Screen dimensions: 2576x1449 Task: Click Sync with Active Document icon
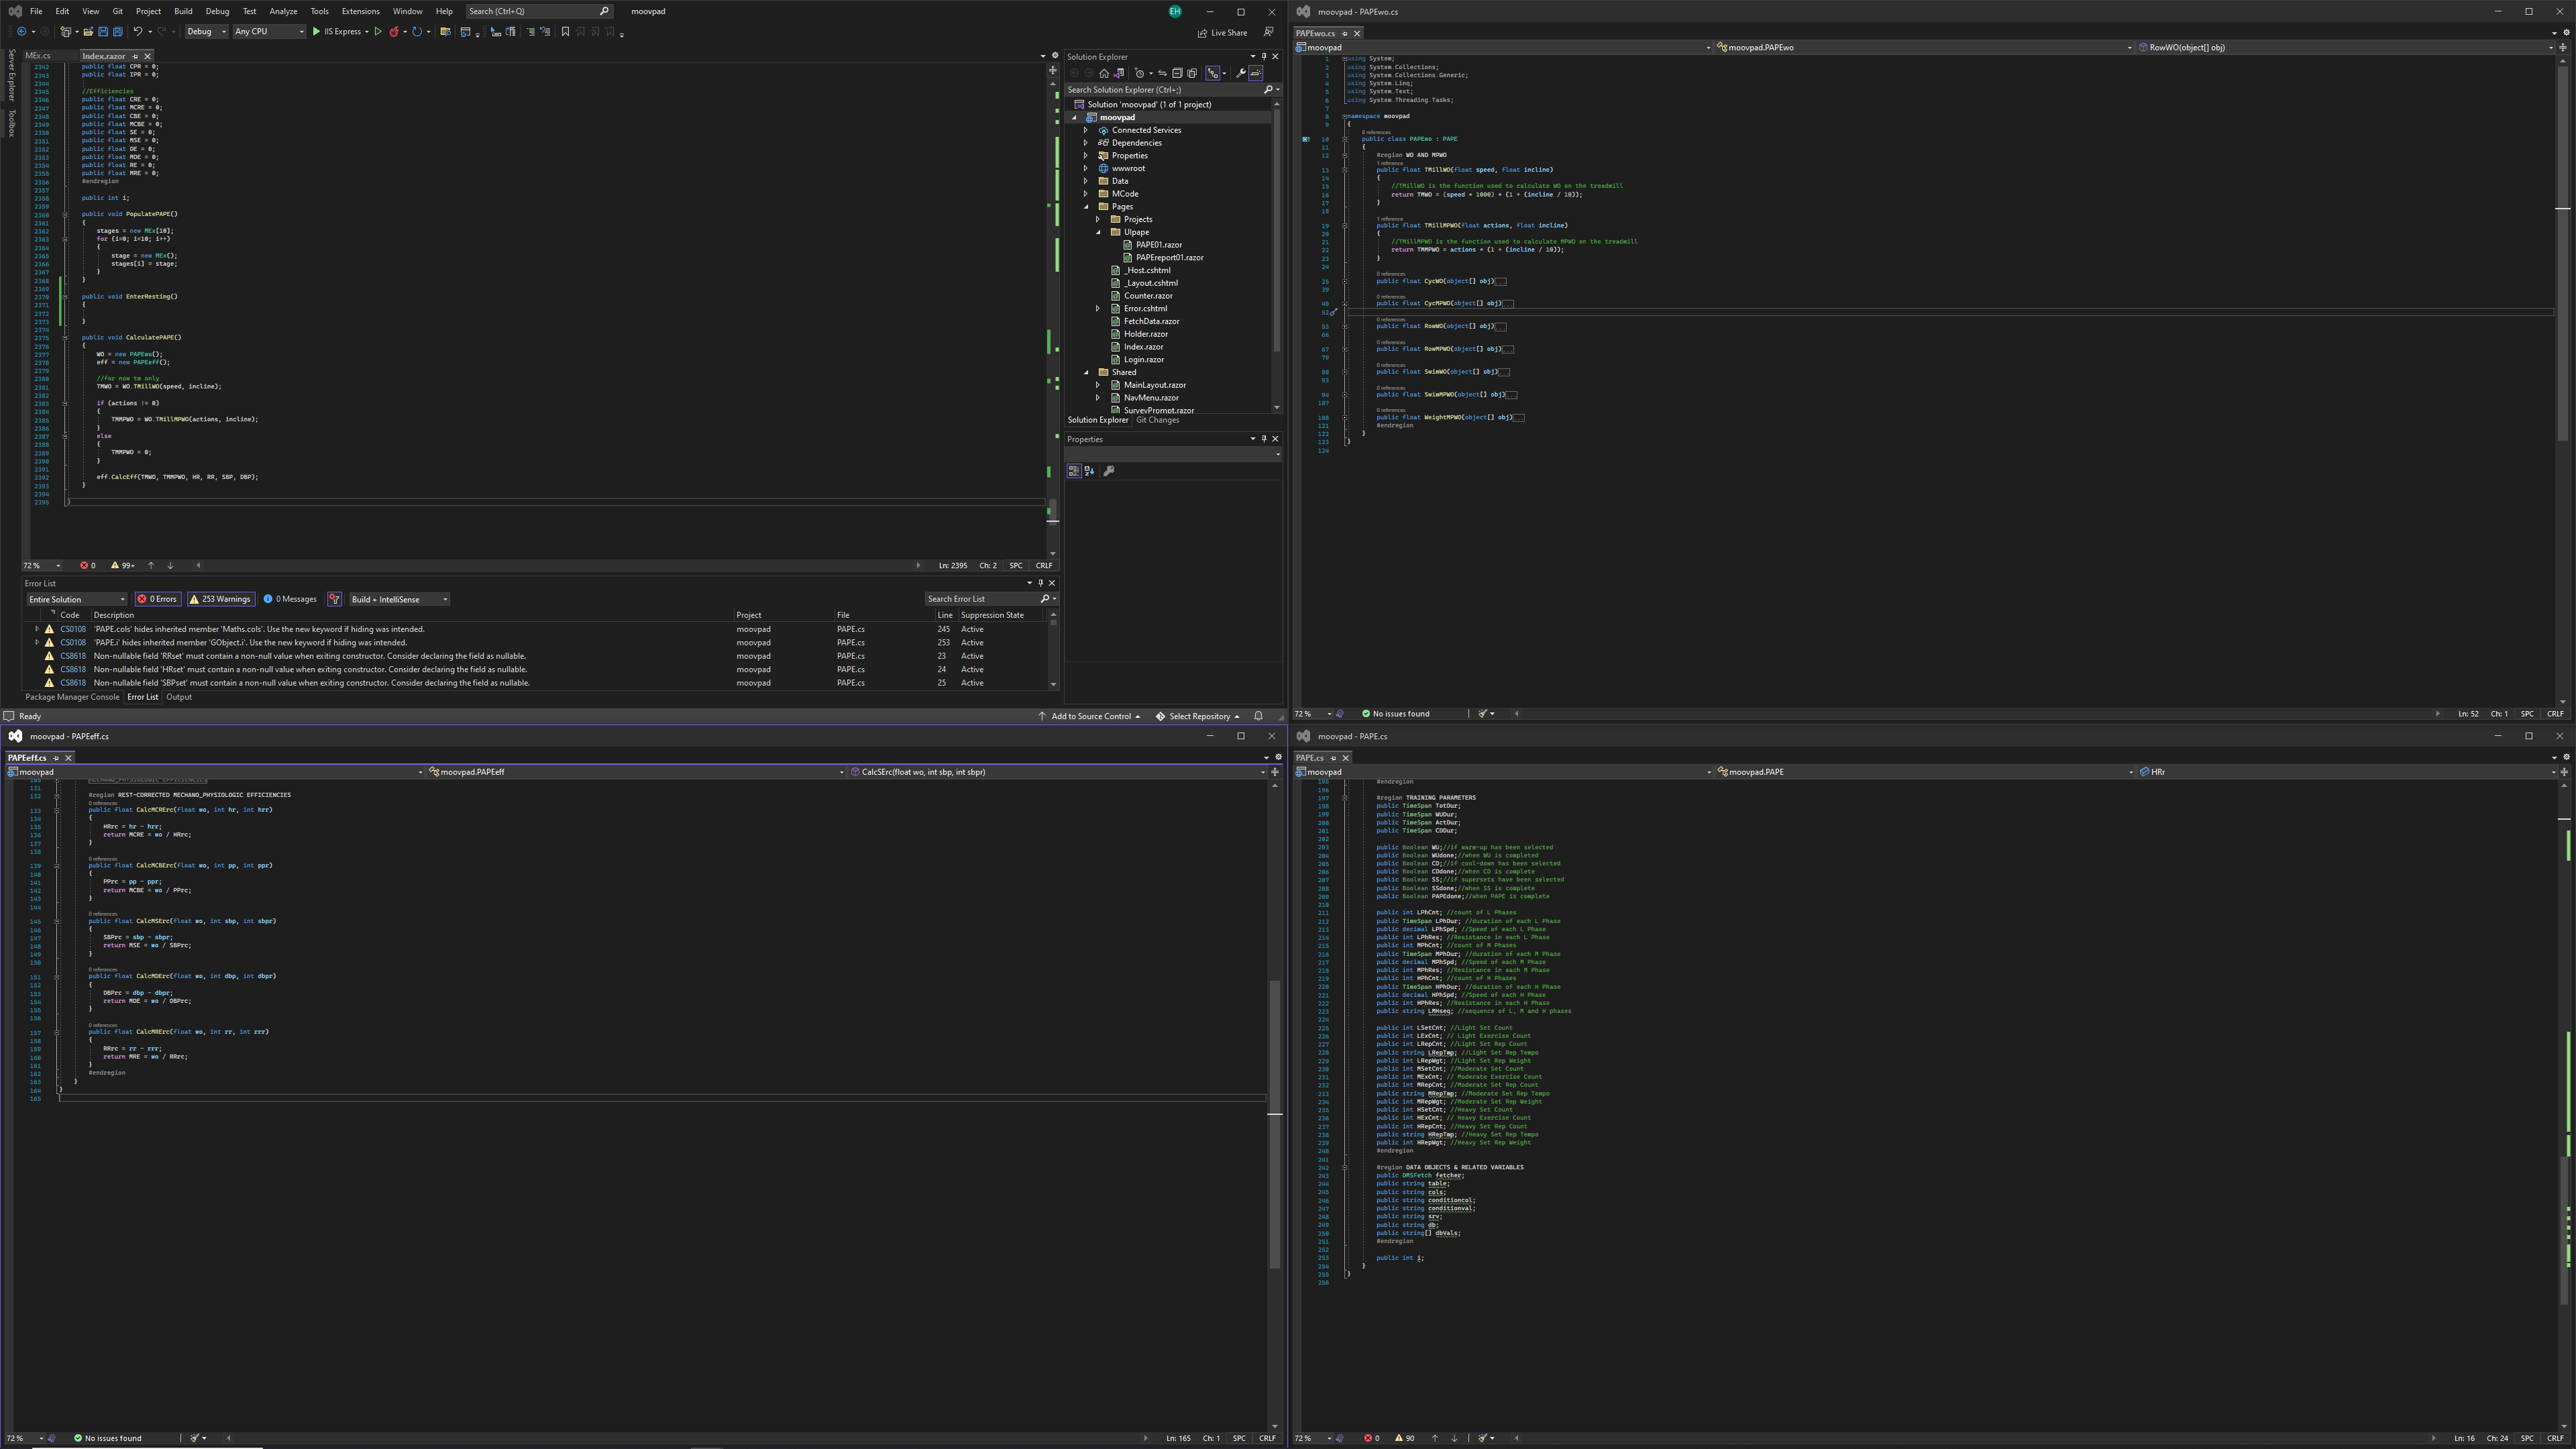1162,73
